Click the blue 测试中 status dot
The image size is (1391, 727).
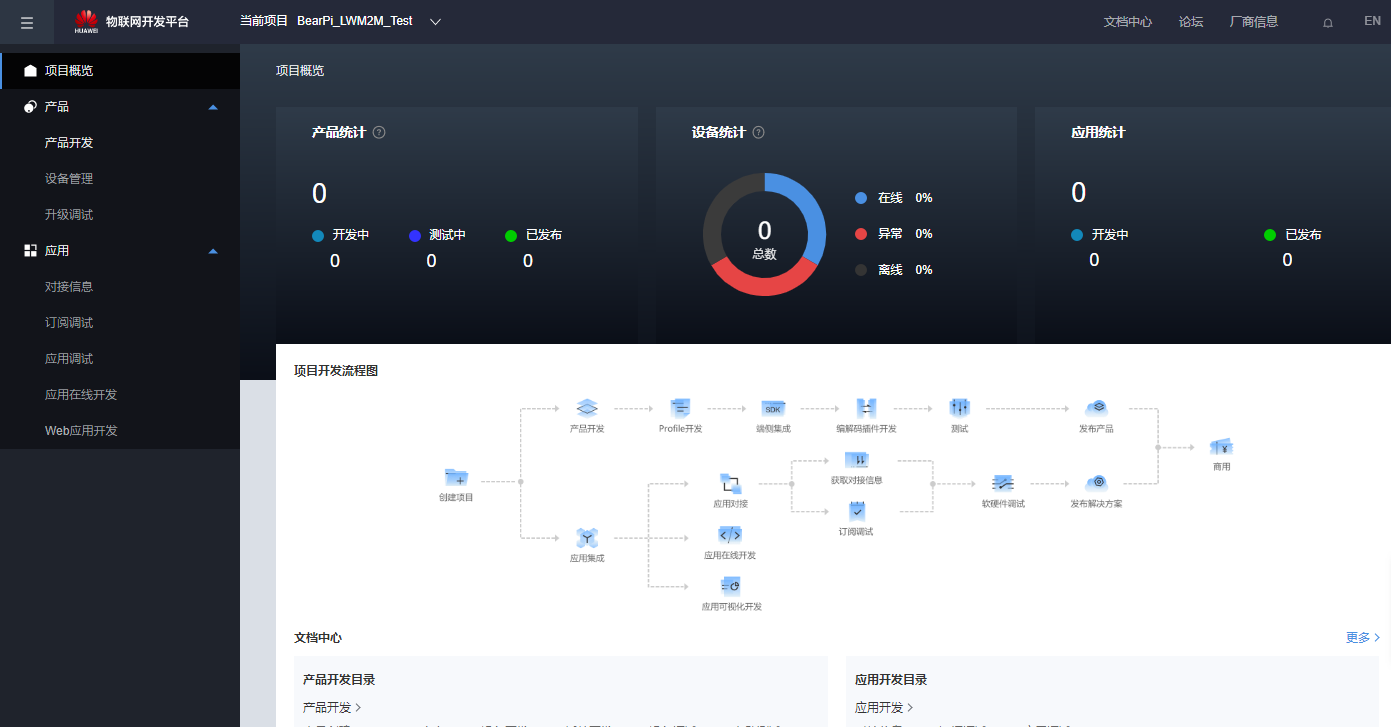pyautogui.click(x=415, y=236)
